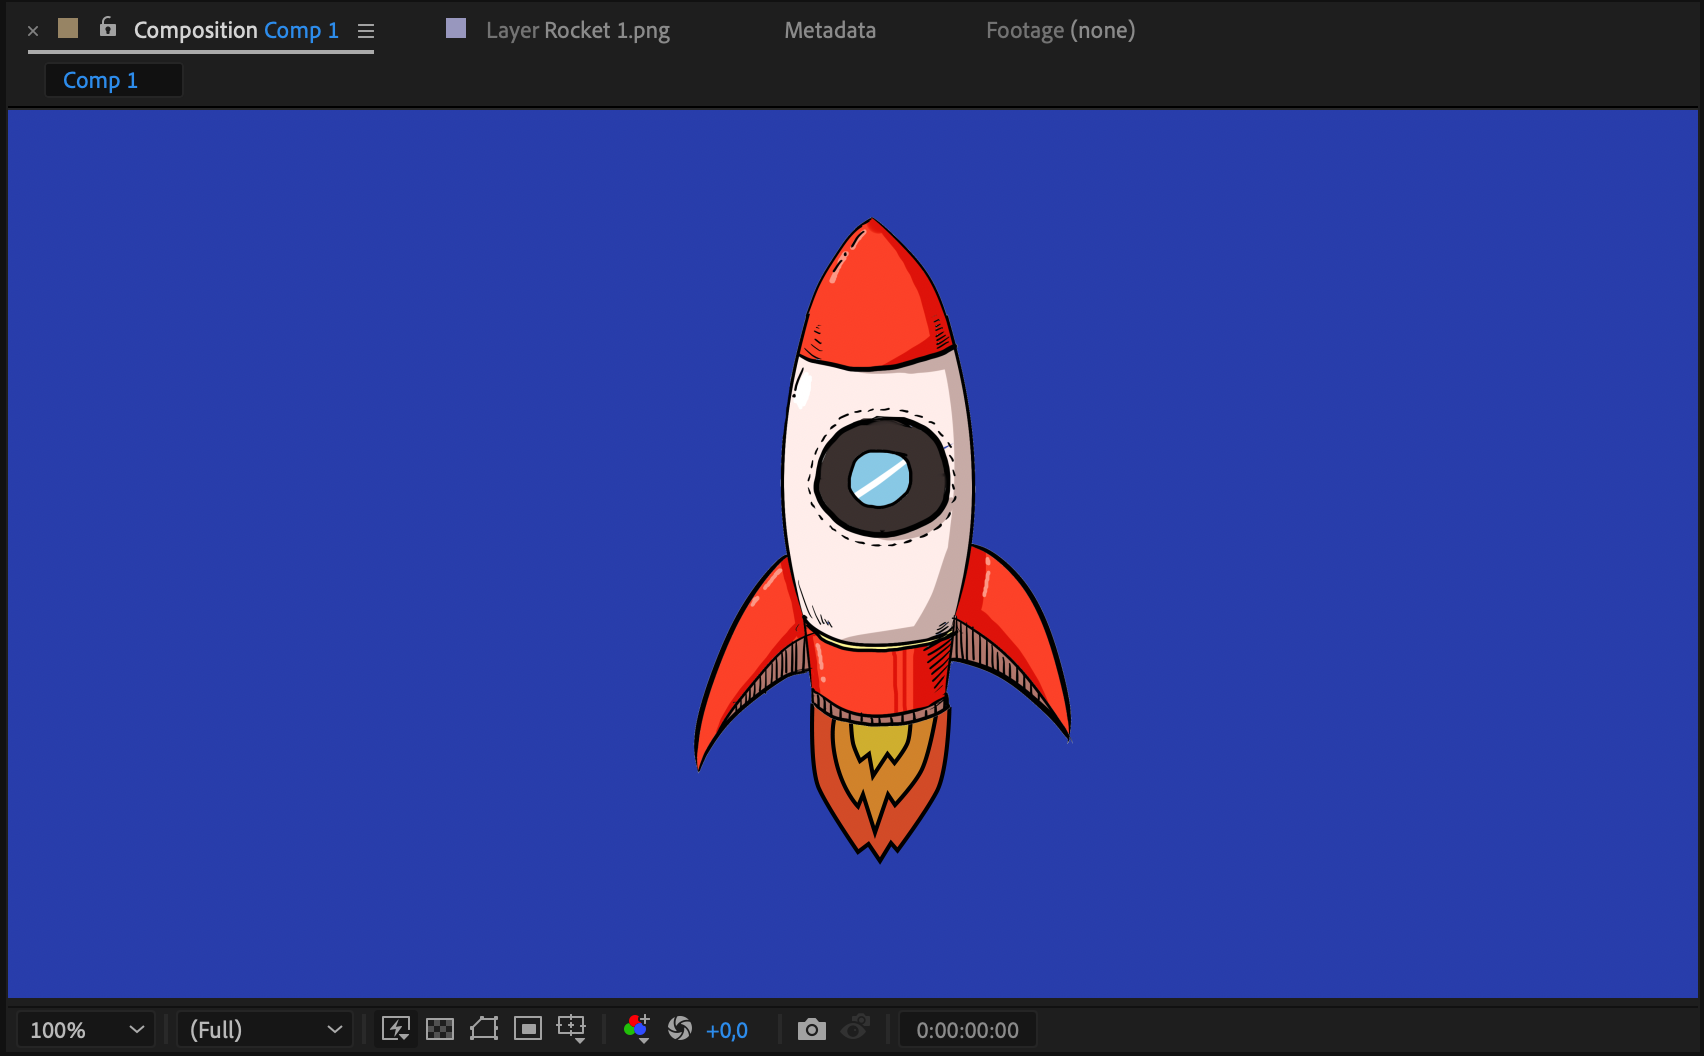This screenshot has height=1056, width=1704.
Task: Click the Region of Interest icon
Action: (x=527, y=1029)
